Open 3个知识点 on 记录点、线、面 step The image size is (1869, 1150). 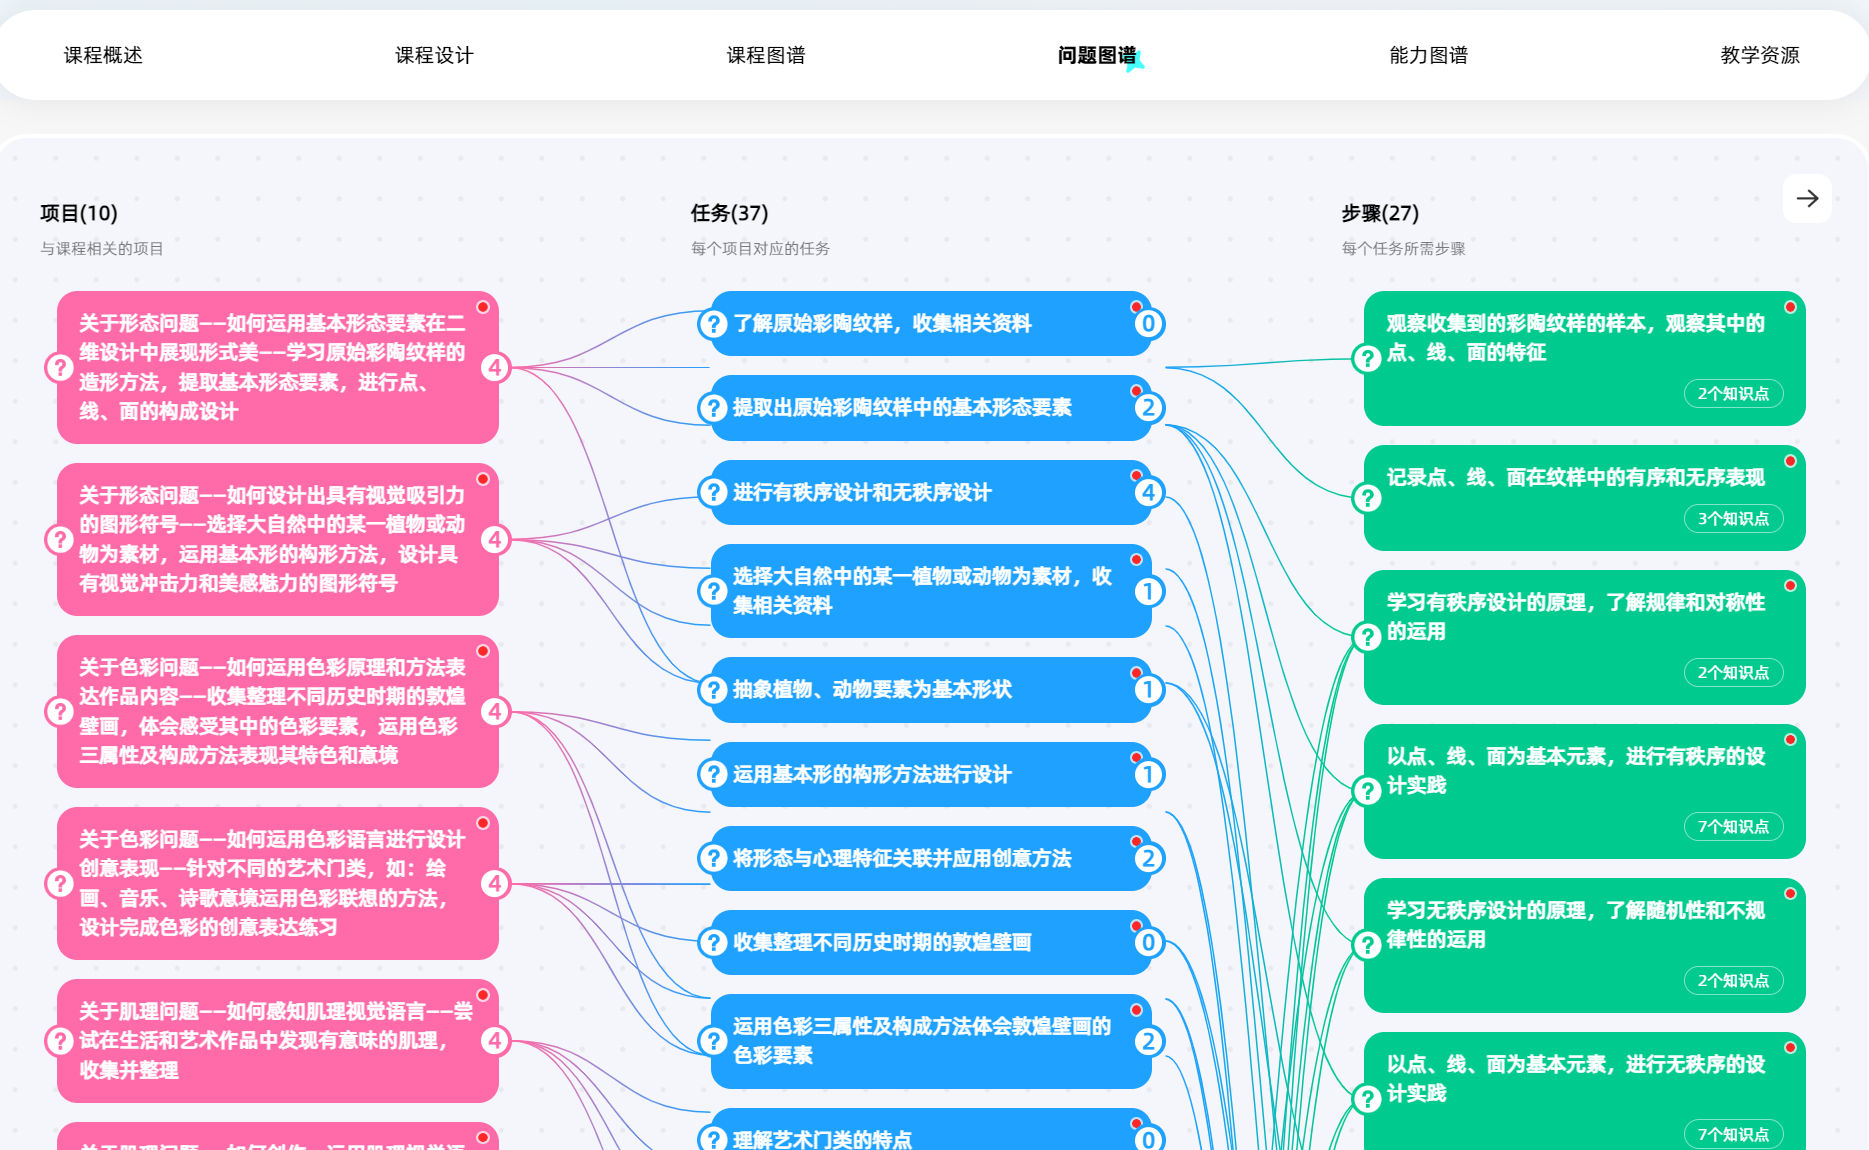(x=1733, y=519)
